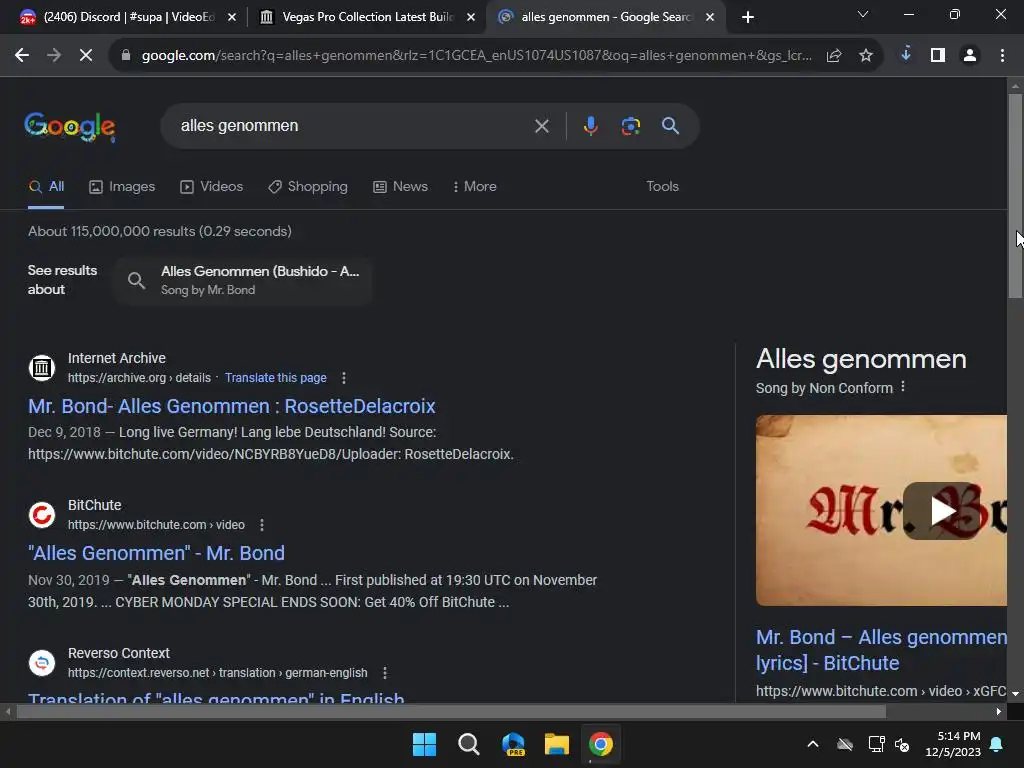Screen dimensions: 1024x768
Task: Open Song by Non Conform options menu
Action: point(903,387)
